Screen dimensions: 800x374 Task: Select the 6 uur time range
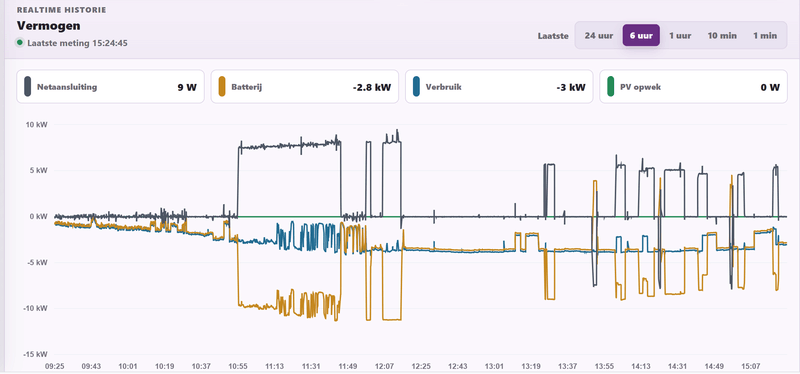tap(641, 36)
